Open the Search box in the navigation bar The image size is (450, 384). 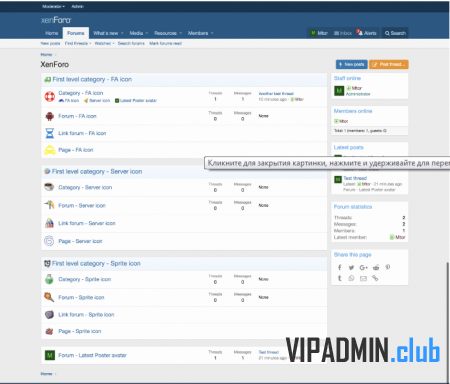coord(395,33)
